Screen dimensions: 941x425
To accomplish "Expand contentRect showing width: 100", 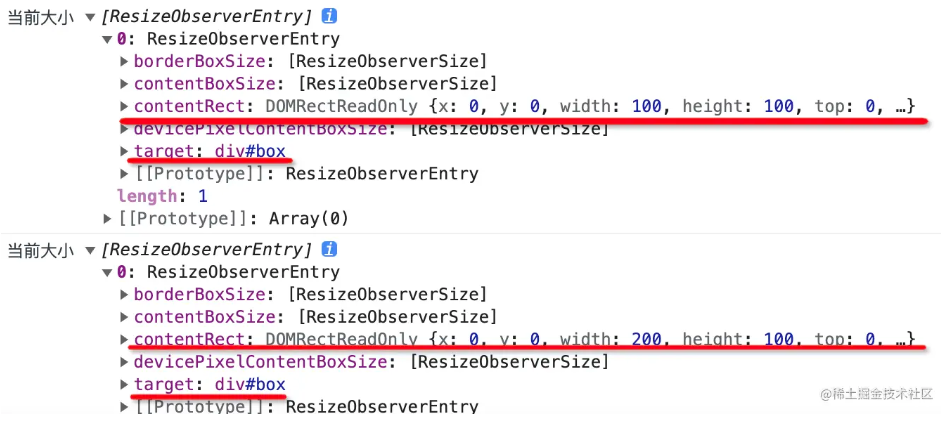I will 124,107.
